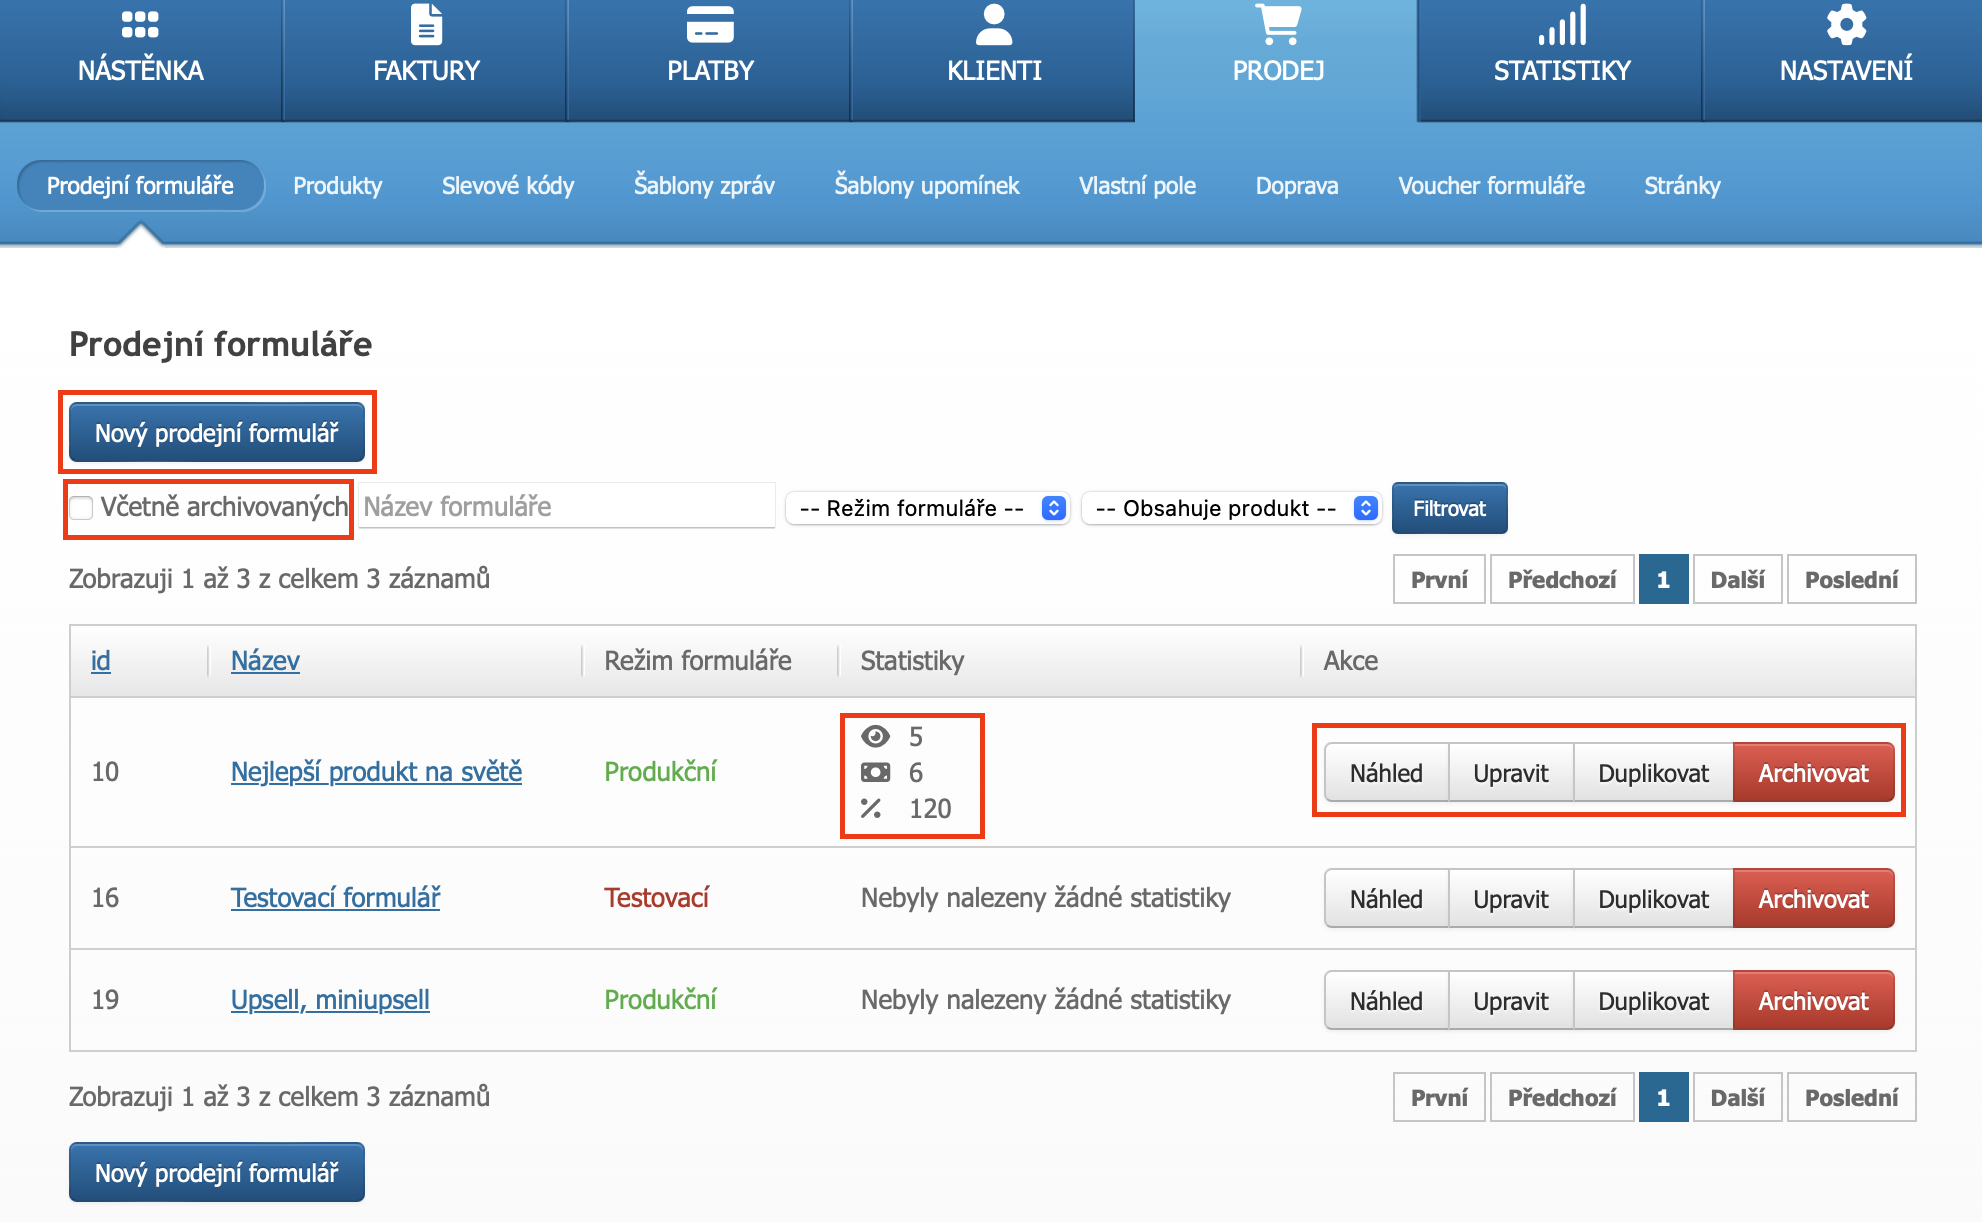
Task: Click the Nastavení gear icon
Action: click(1846, 24)
